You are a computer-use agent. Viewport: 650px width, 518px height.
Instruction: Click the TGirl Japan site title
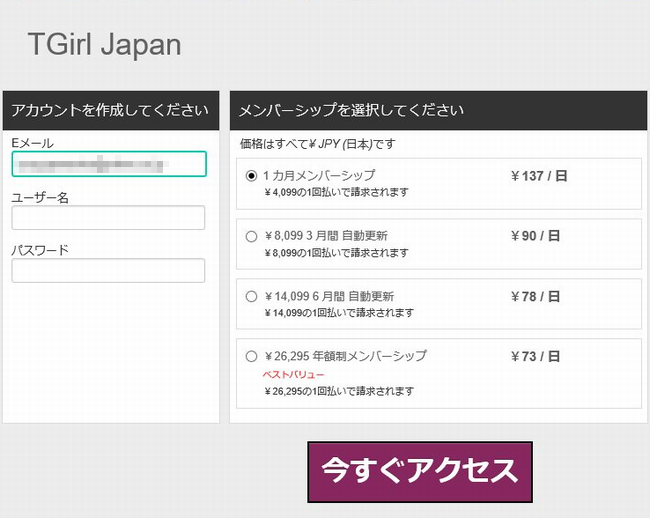104,45
